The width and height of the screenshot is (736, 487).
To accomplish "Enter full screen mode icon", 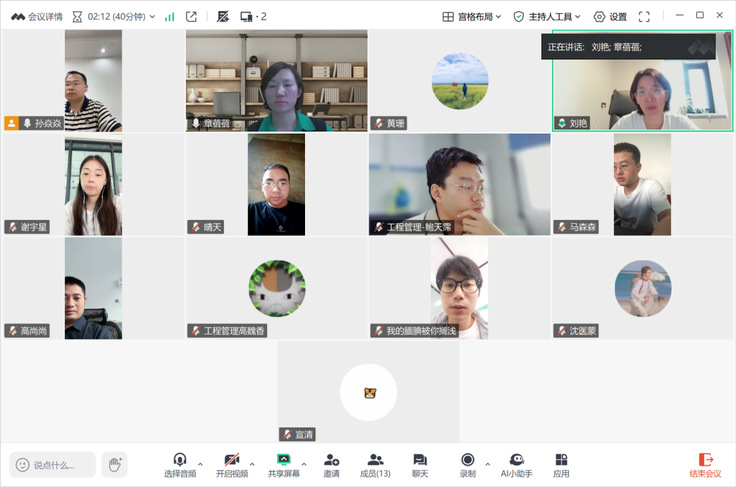I will coord(644,16).
